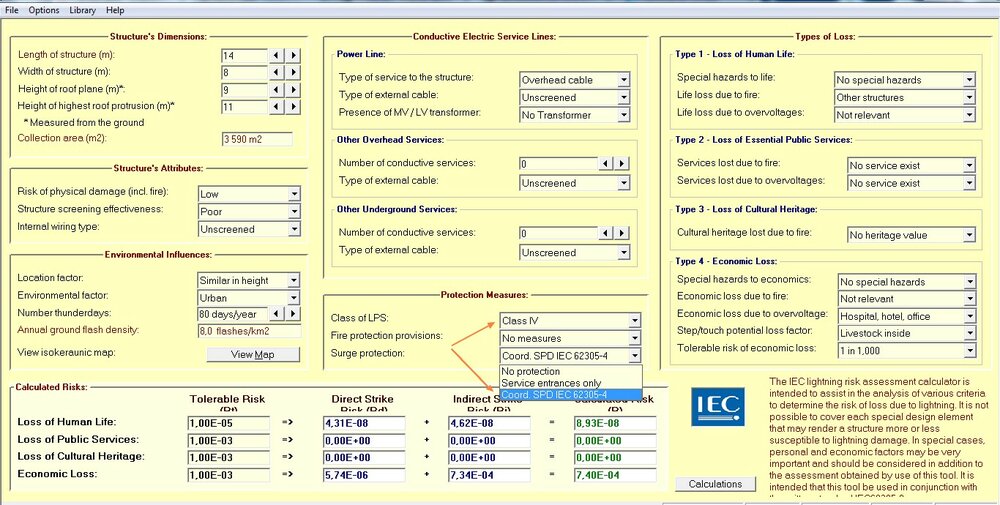Increase height of highest roof protrusion
Screen dimensions: 1000x505
coord(292,107)
